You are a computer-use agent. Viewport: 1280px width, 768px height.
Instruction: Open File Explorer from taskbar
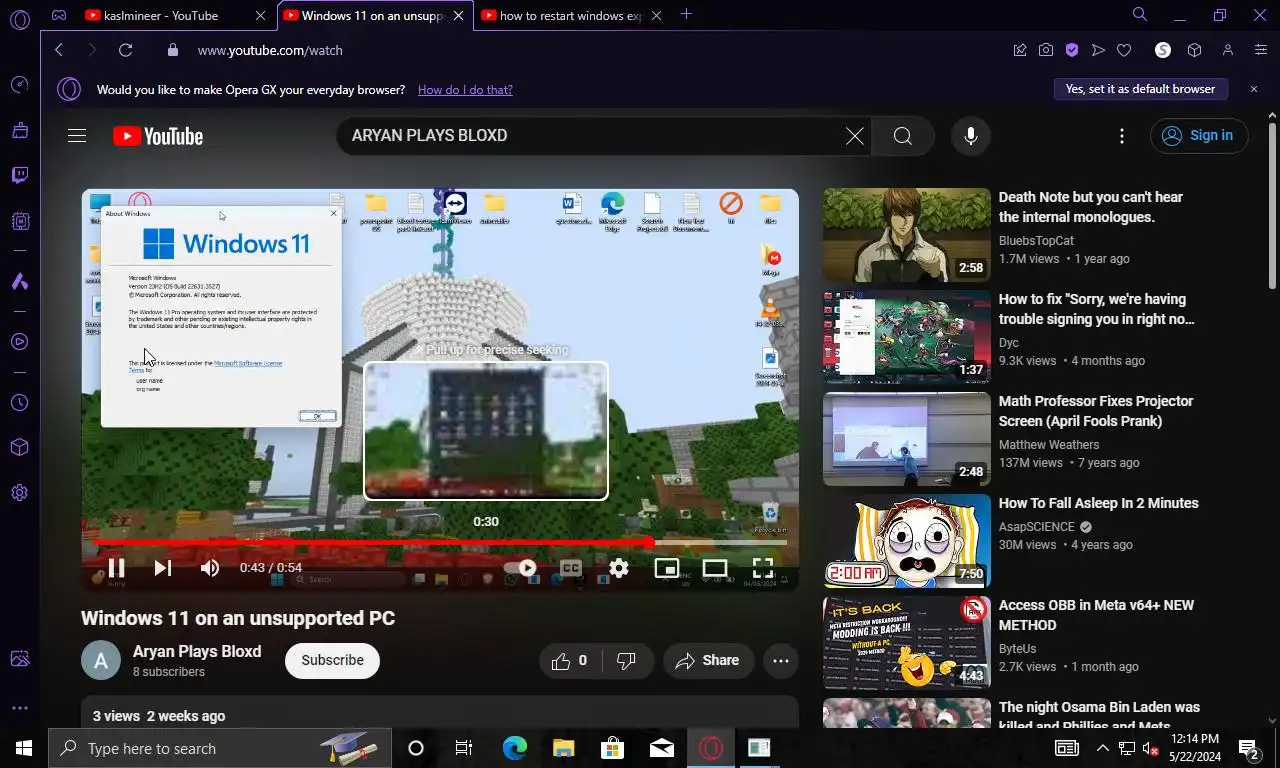click(563, 748)
